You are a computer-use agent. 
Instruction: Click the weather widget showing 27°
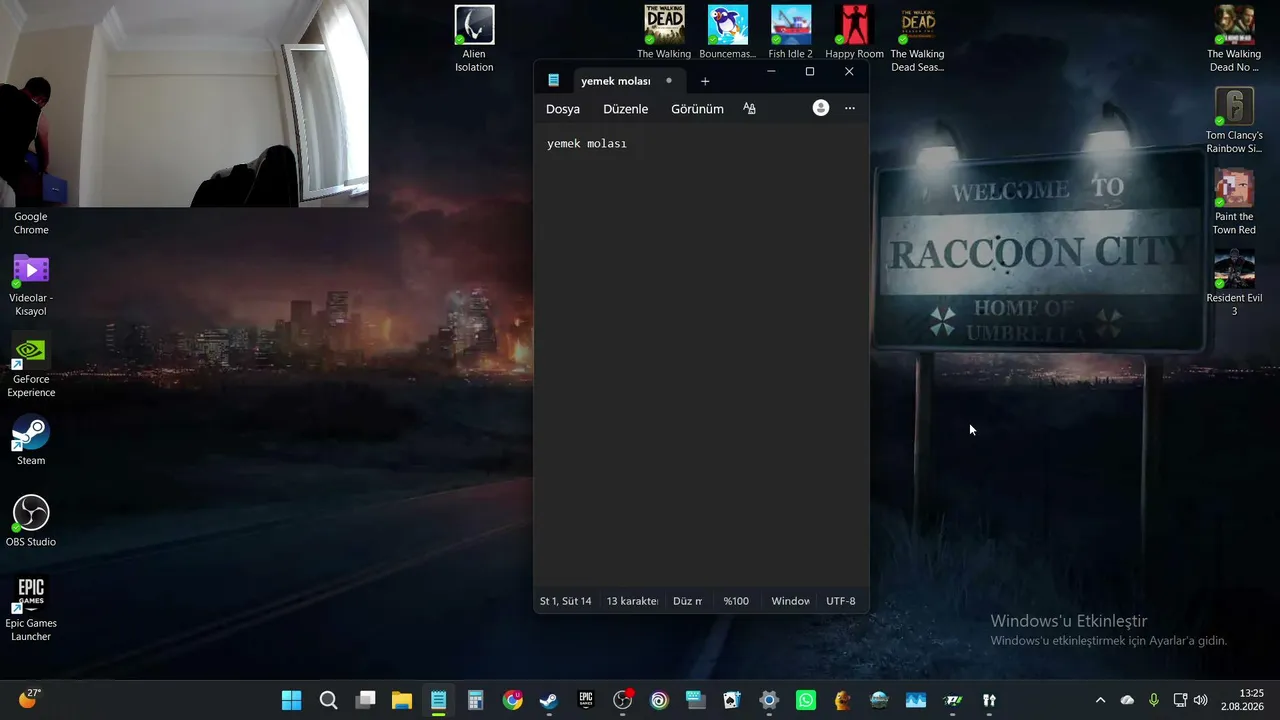[29, 699]
